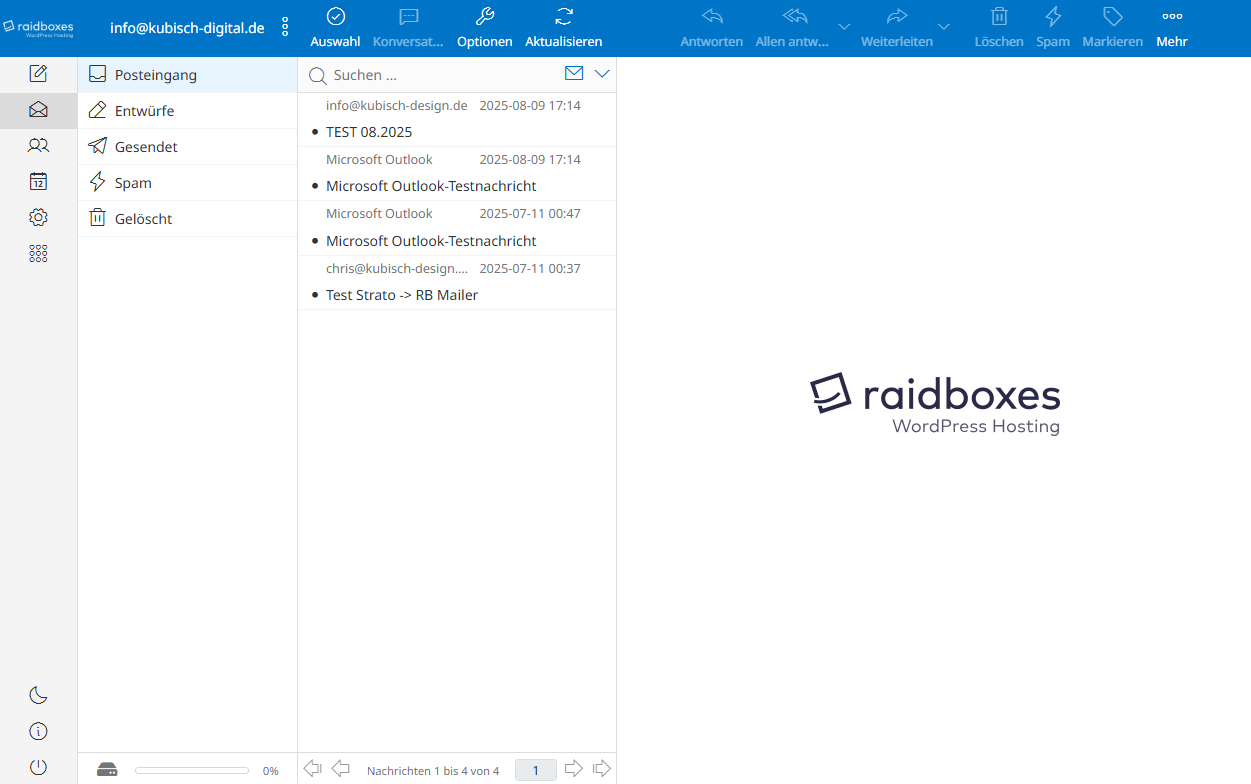Expand the Mehr actions menu

coord(1172,28)
